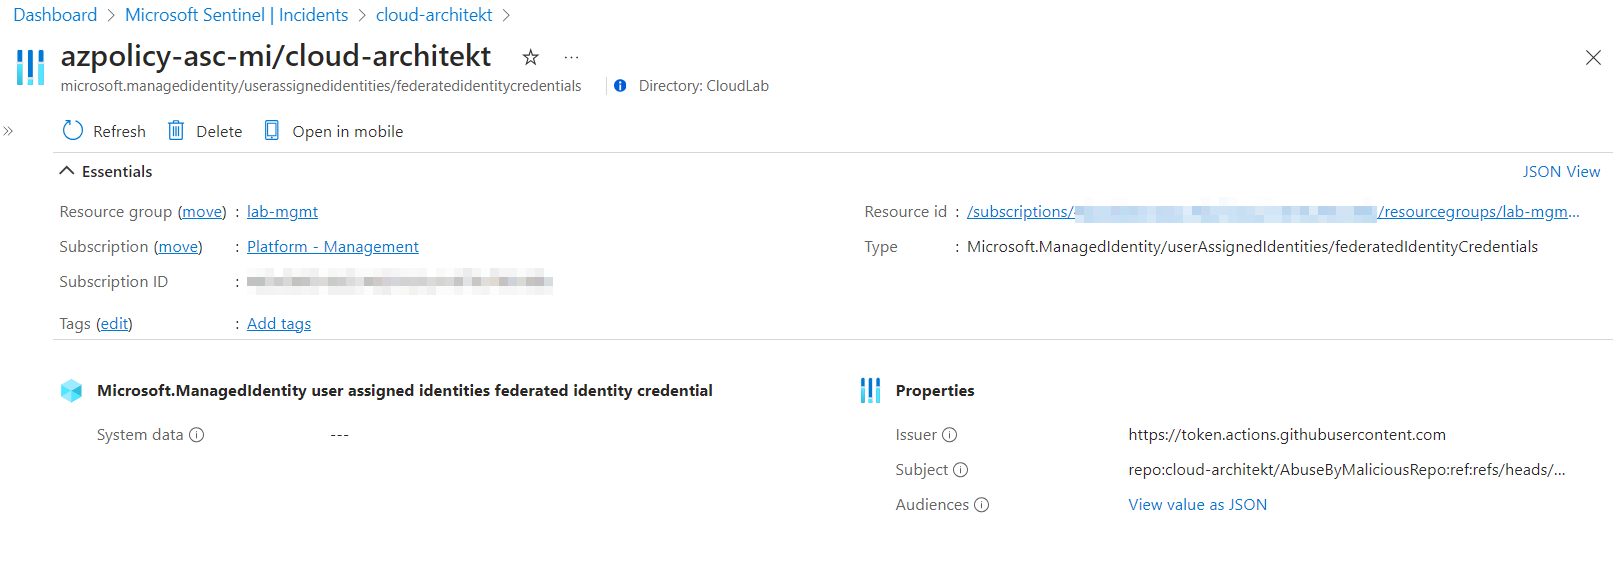Open Platform - Management subscription link
Screen dimensions: 1618x572
point(333,247)
